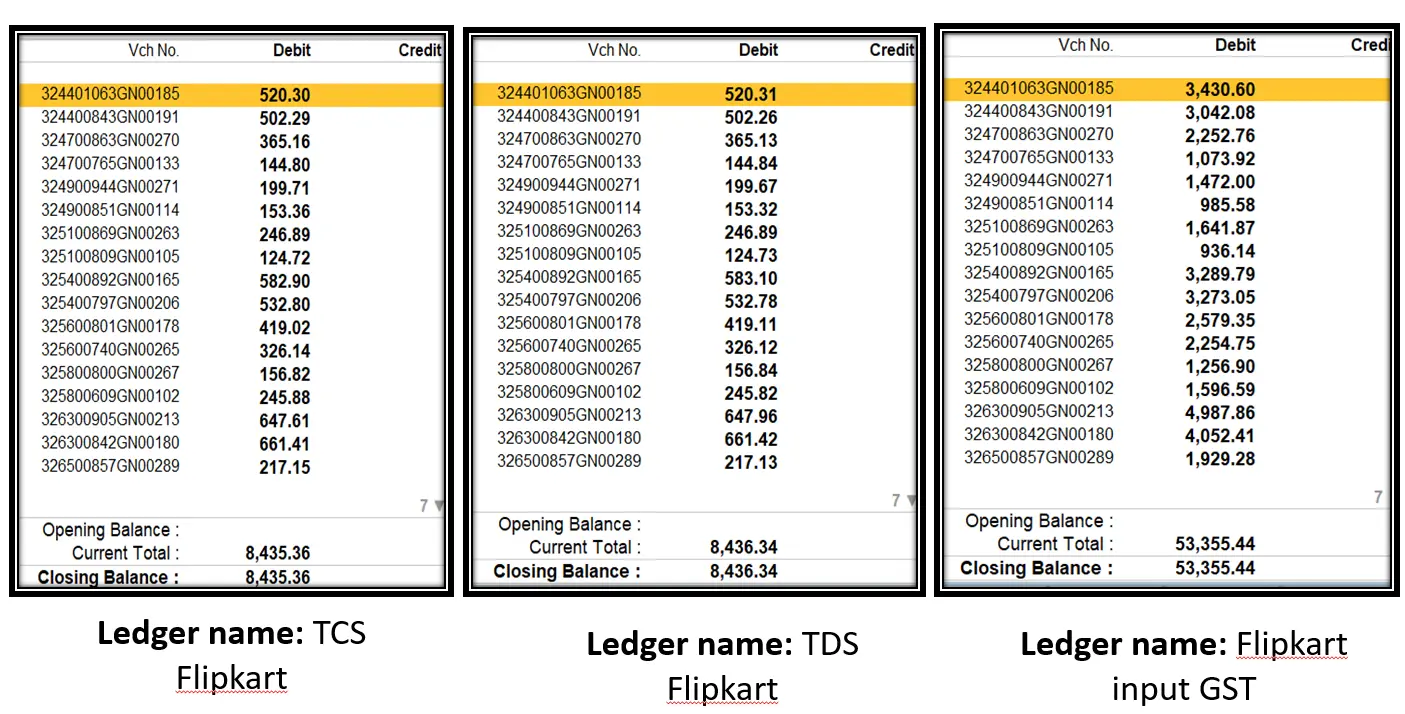Click the 'Flipkart input GST' ledger name caption
The height and width of the screenshot is (714, 1405).
[1183, 666]
